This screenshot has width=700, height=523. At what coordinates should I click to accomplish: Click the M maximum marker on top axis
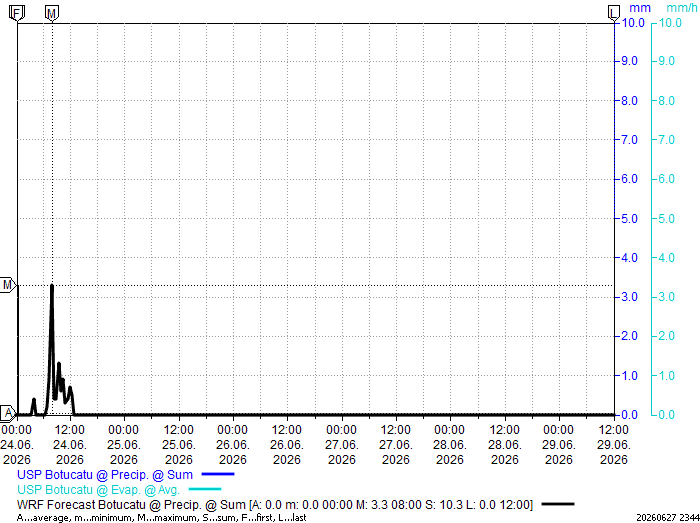click(52, 13)
